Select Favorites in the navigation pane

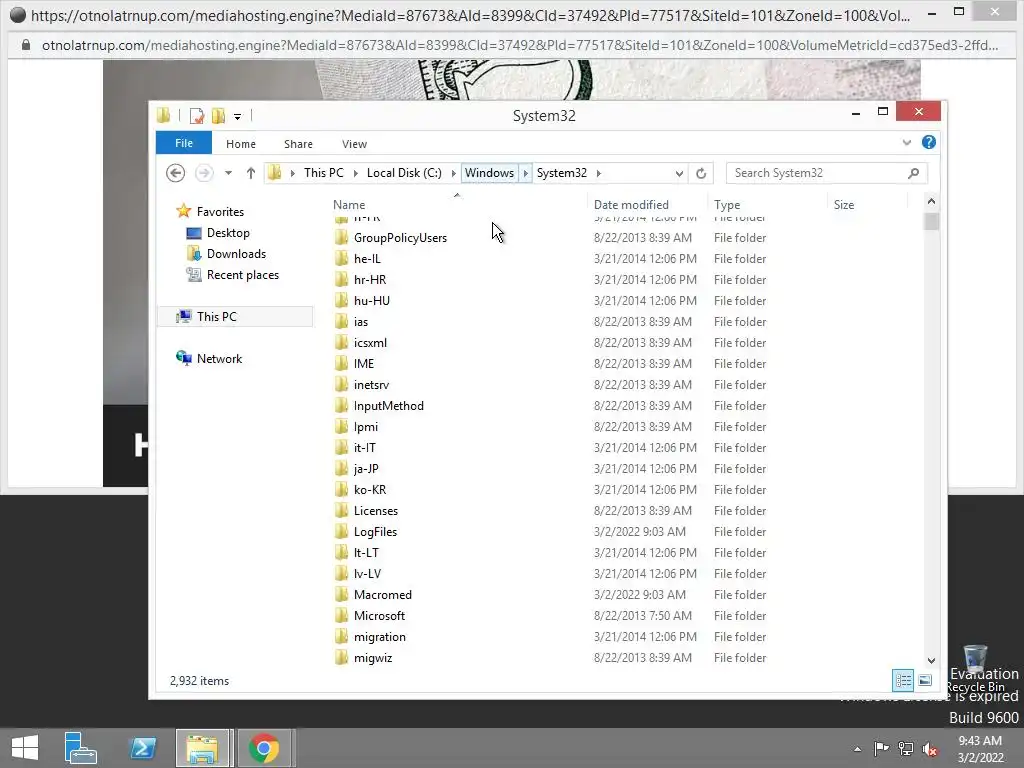[x=220, y=212]
